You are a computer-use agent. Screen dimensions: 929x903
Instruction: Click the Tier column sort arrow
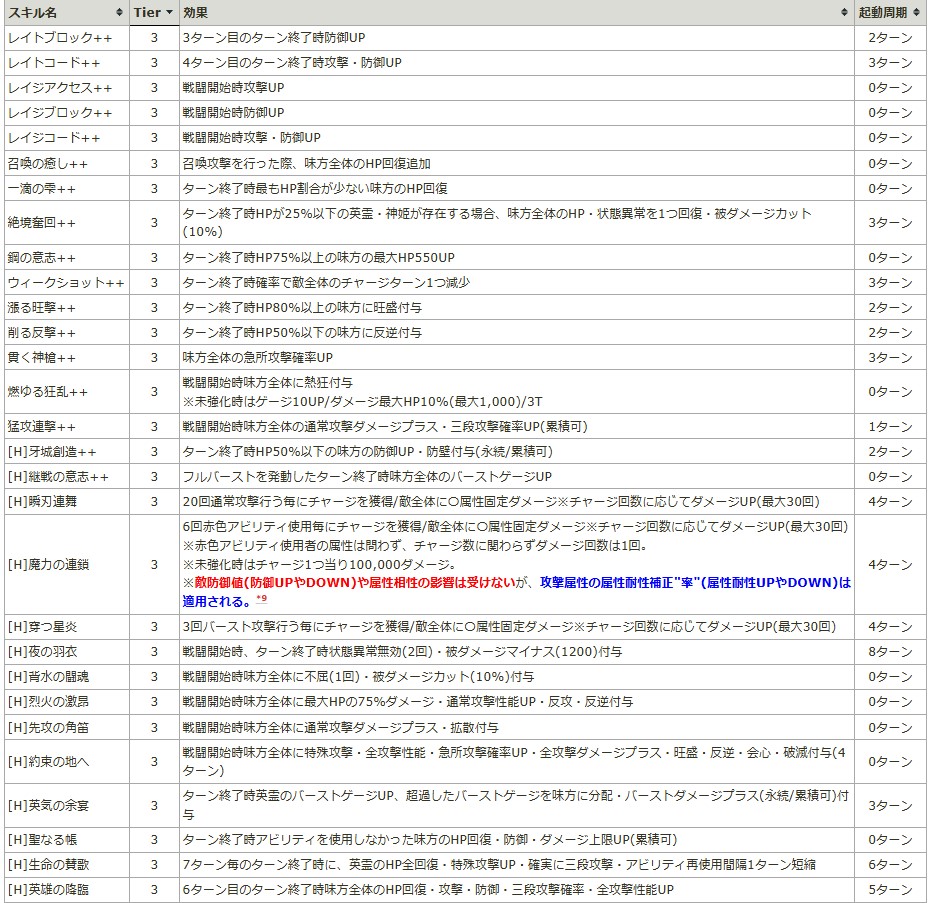coord(170,12)
